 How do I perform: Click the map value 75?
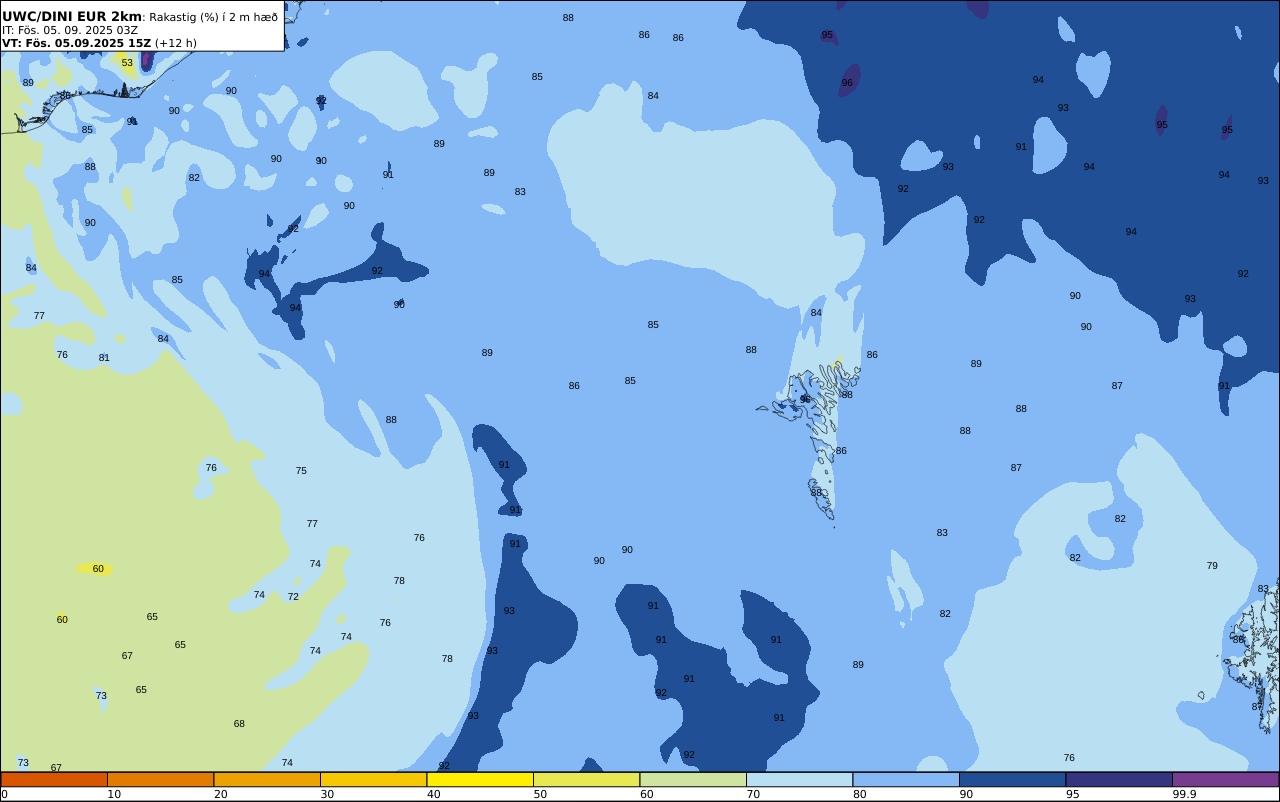(301, 471)
